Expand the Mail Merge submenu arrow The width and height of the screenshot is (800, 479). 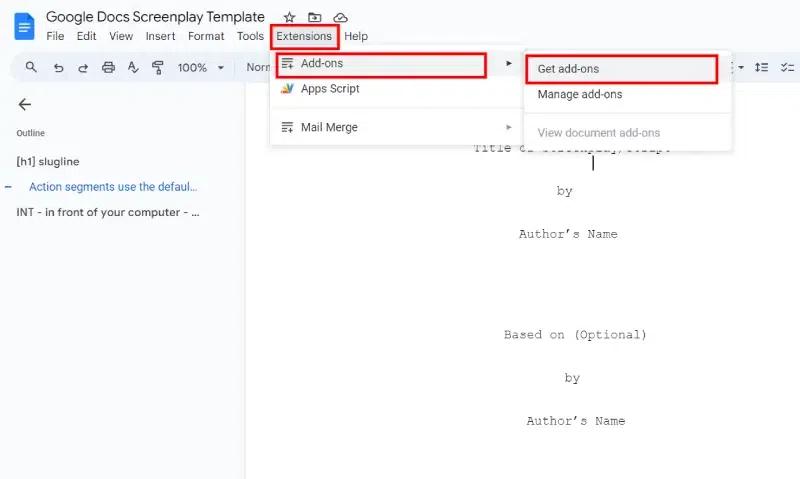coord(509,127)
